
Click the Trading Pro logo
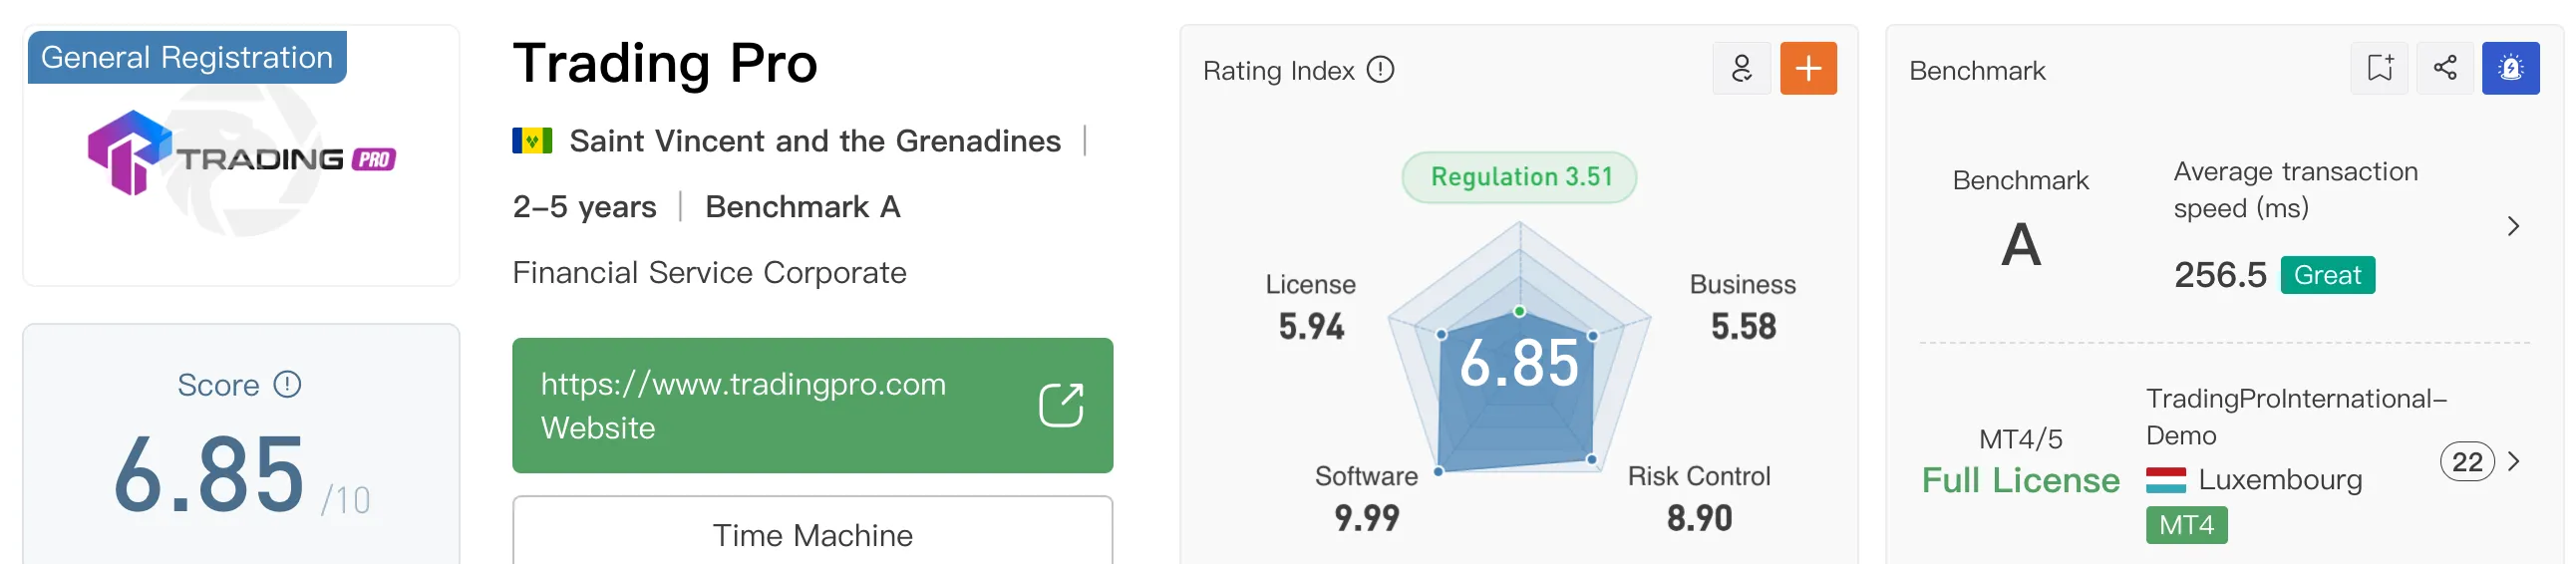241,154
